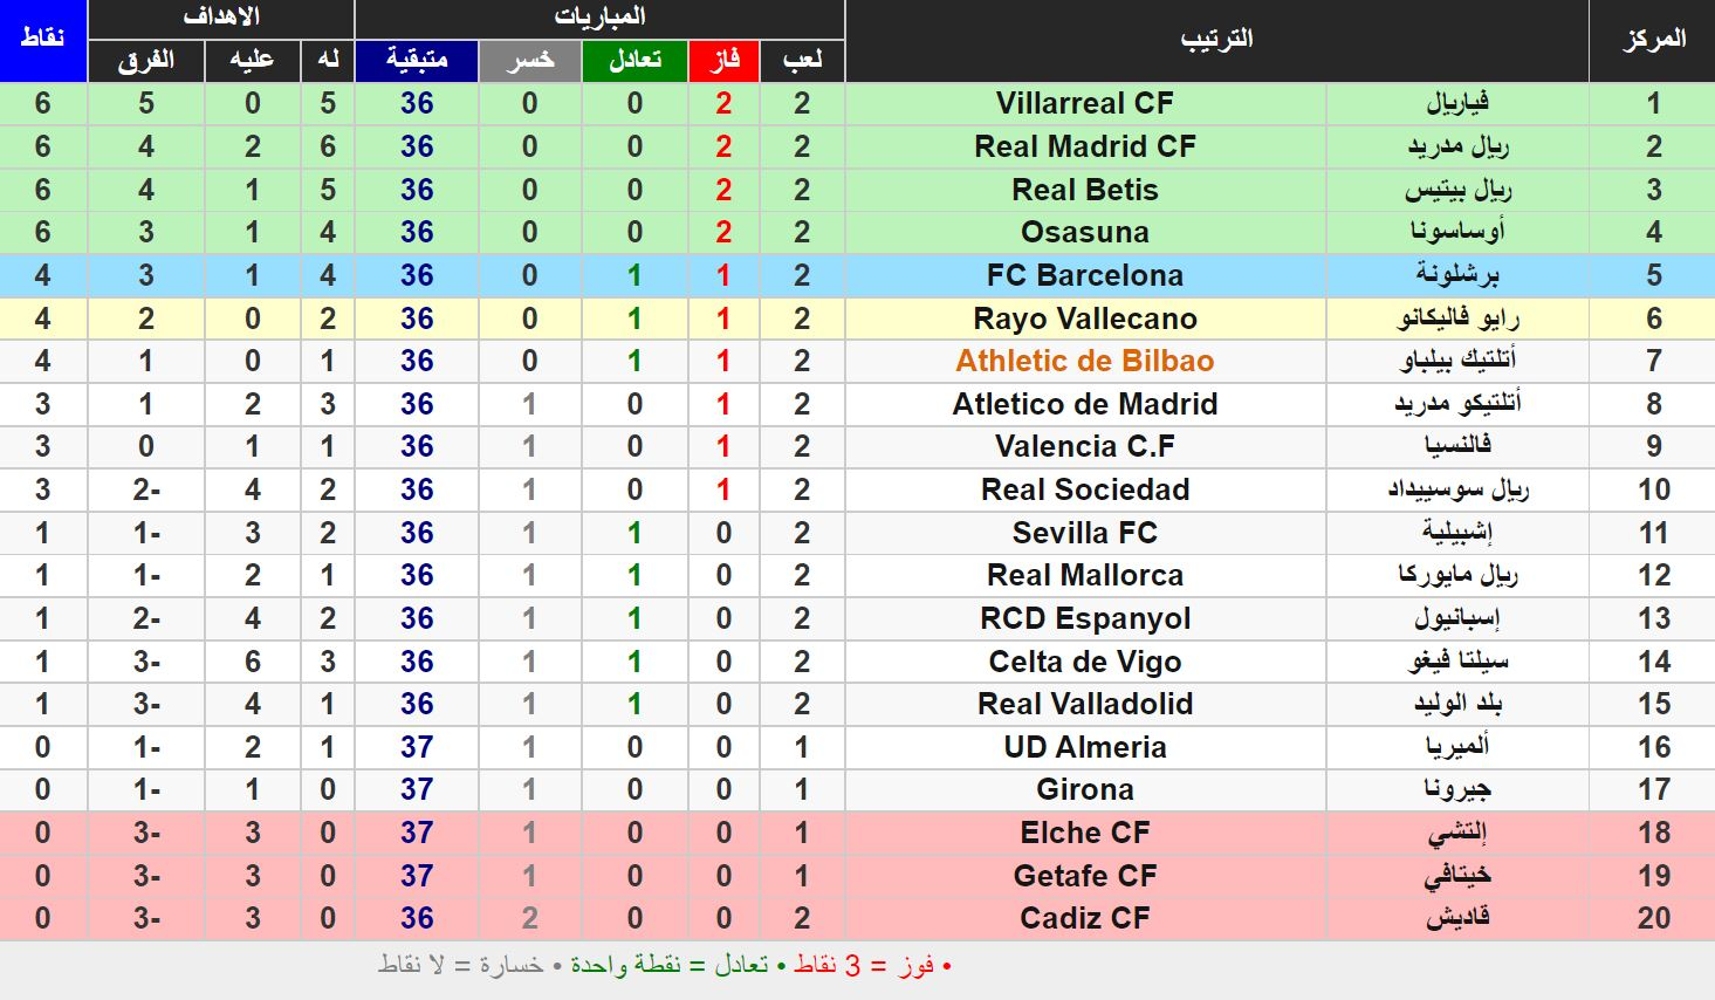Click the FC Barcelona team name
Viewport: 1715px width, 1000px height.
(x=1084, y=275)
